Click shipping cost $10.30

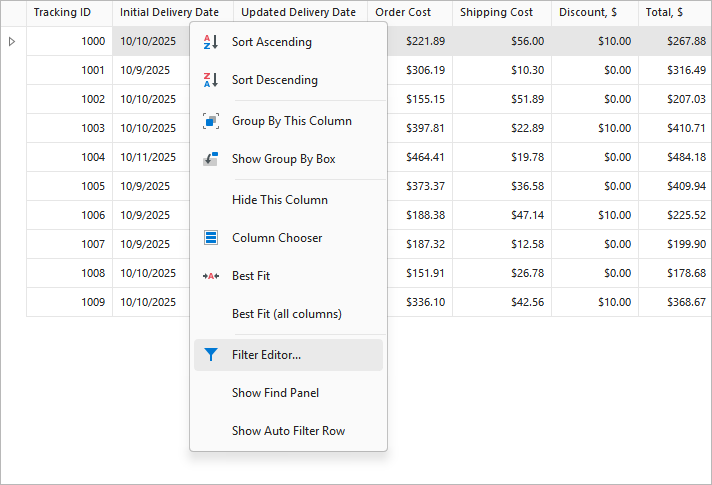[502, 70]
